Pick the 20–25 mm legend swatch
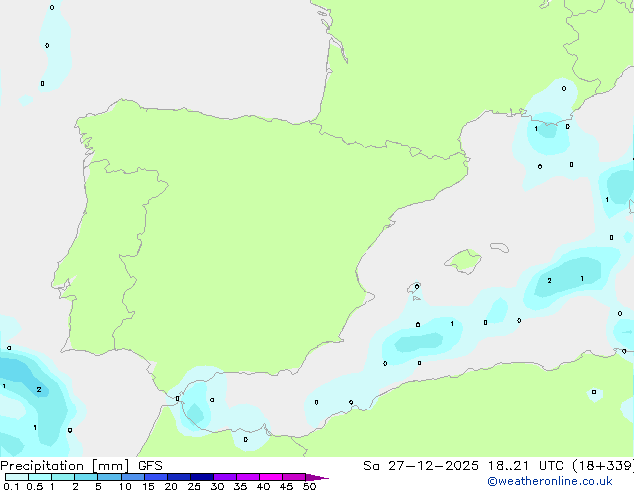634x490 pixels. pyautogui.click(x=179, y=477)
